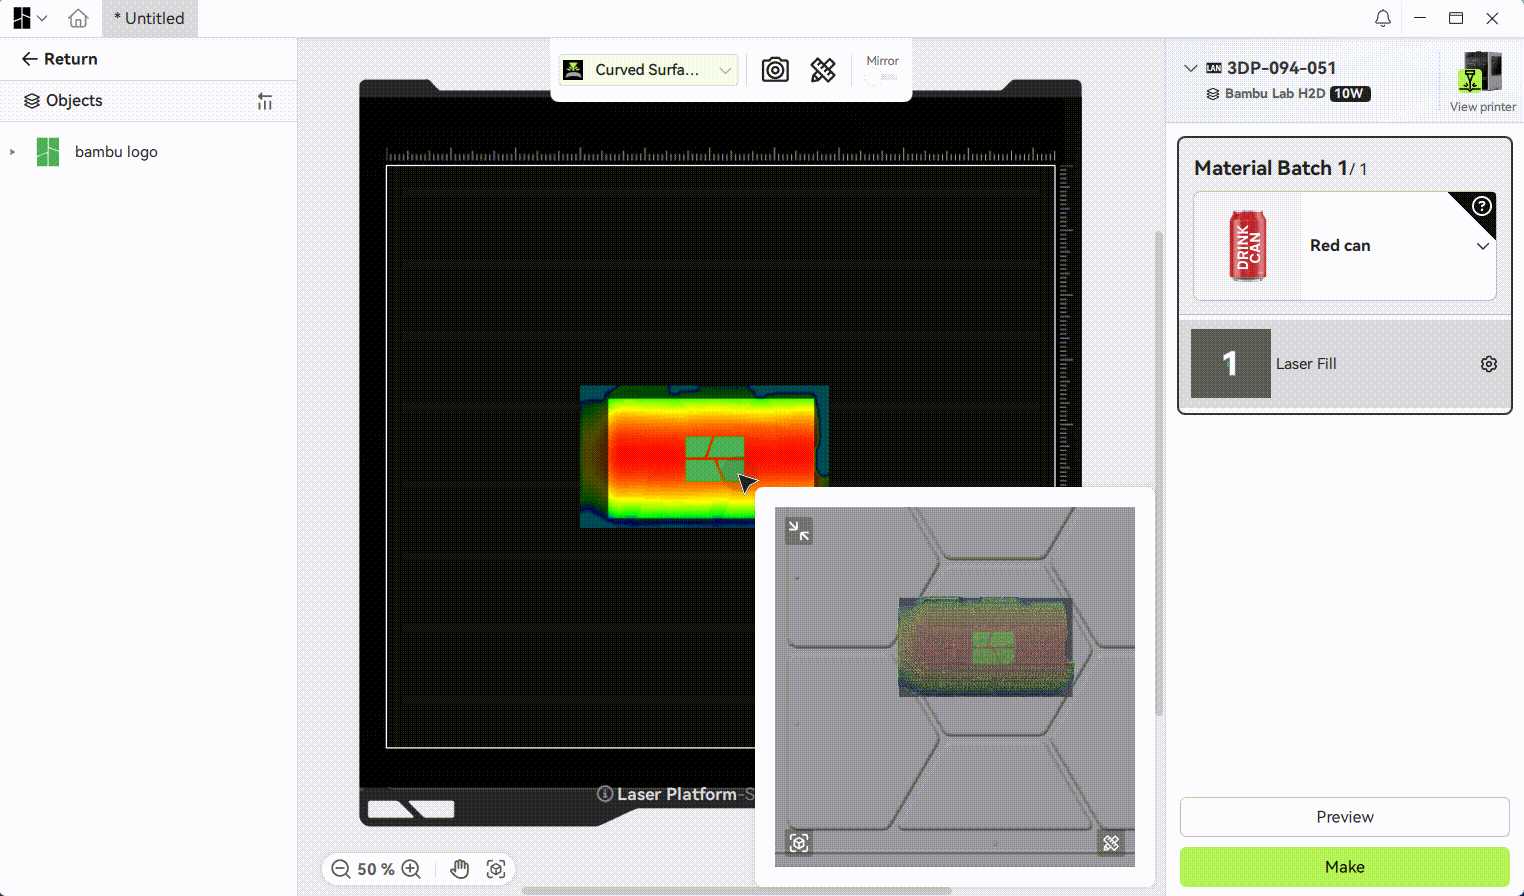1524x896 pixels.
Task: Toggle the Mirror switch
Action: tap(882, 77)
